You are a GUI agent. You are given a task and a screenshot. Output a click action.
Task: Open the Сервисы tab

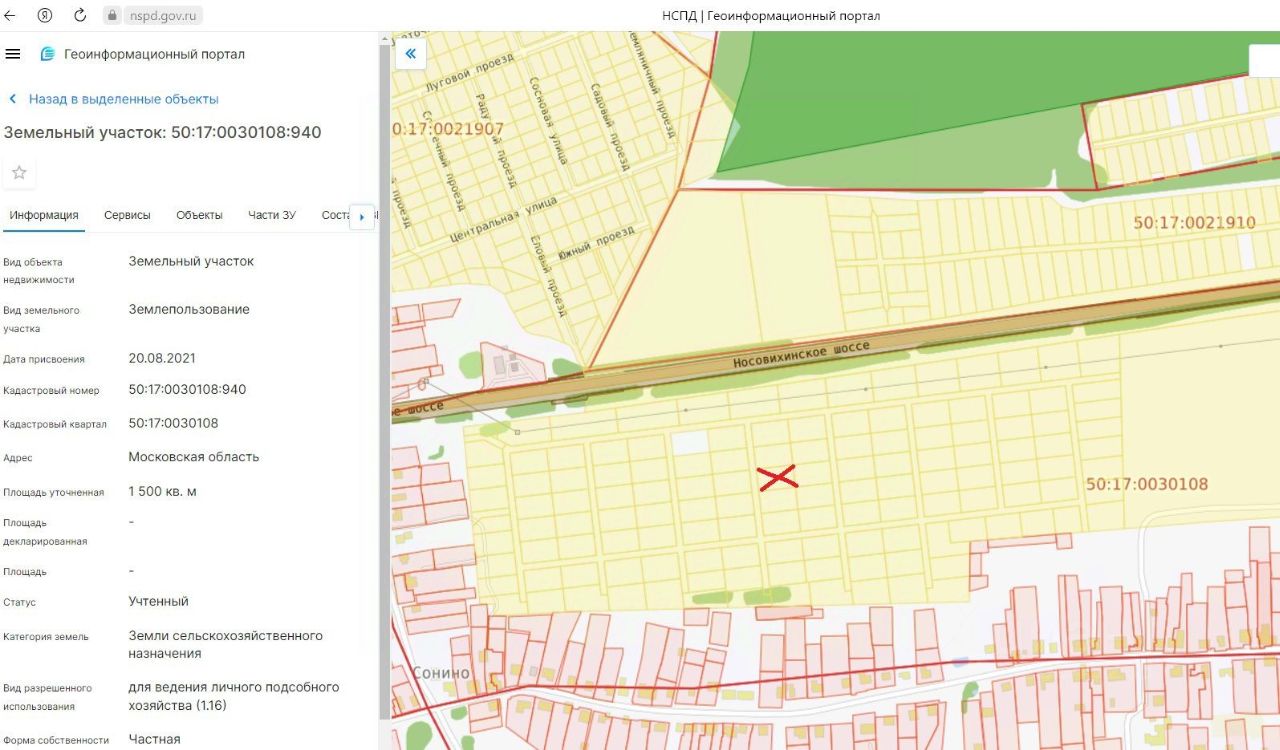127,215
